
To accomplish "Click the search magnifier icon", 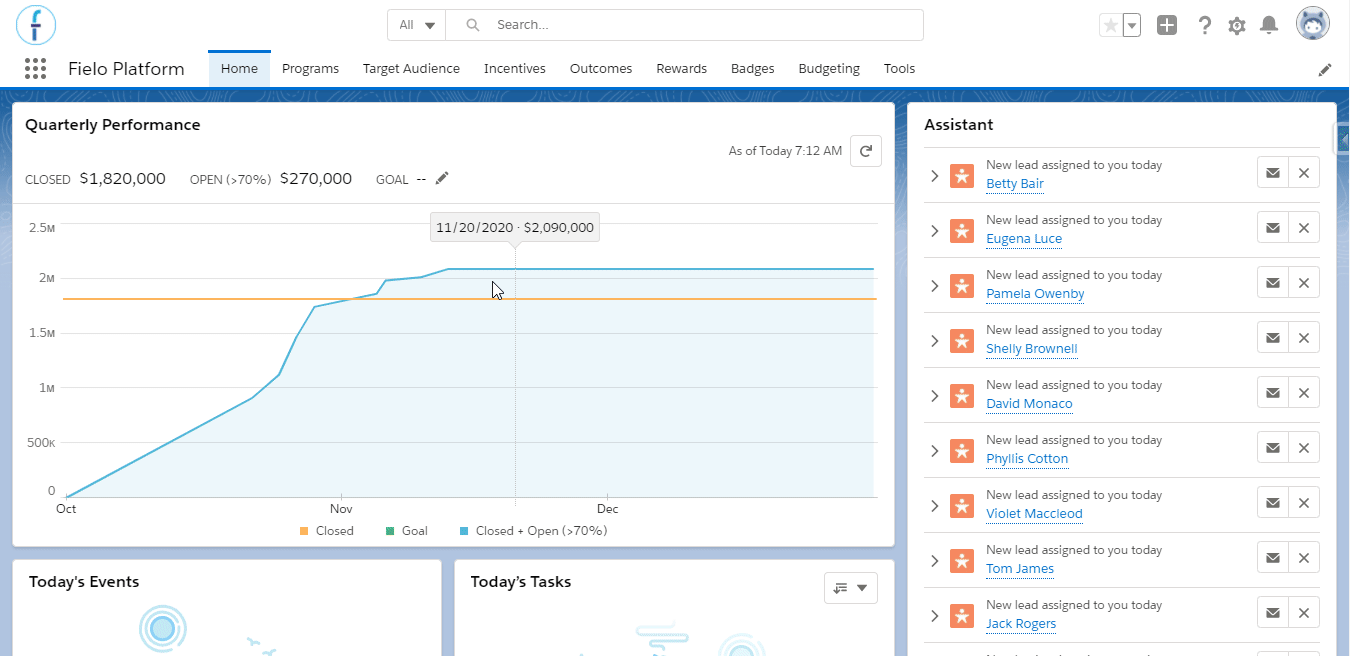I will pyautogui.click(x=473, y=25).
